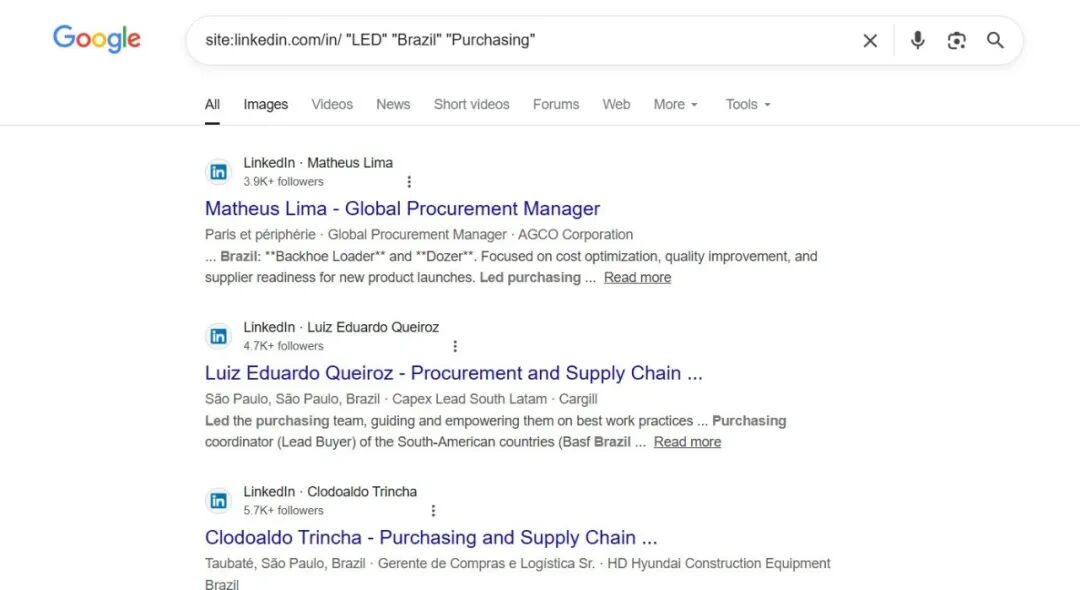Image resolution: width=1080 pixels, height=590 pixels.
Task: Click the magnifying glass search icon
Action: coord(995,41)
